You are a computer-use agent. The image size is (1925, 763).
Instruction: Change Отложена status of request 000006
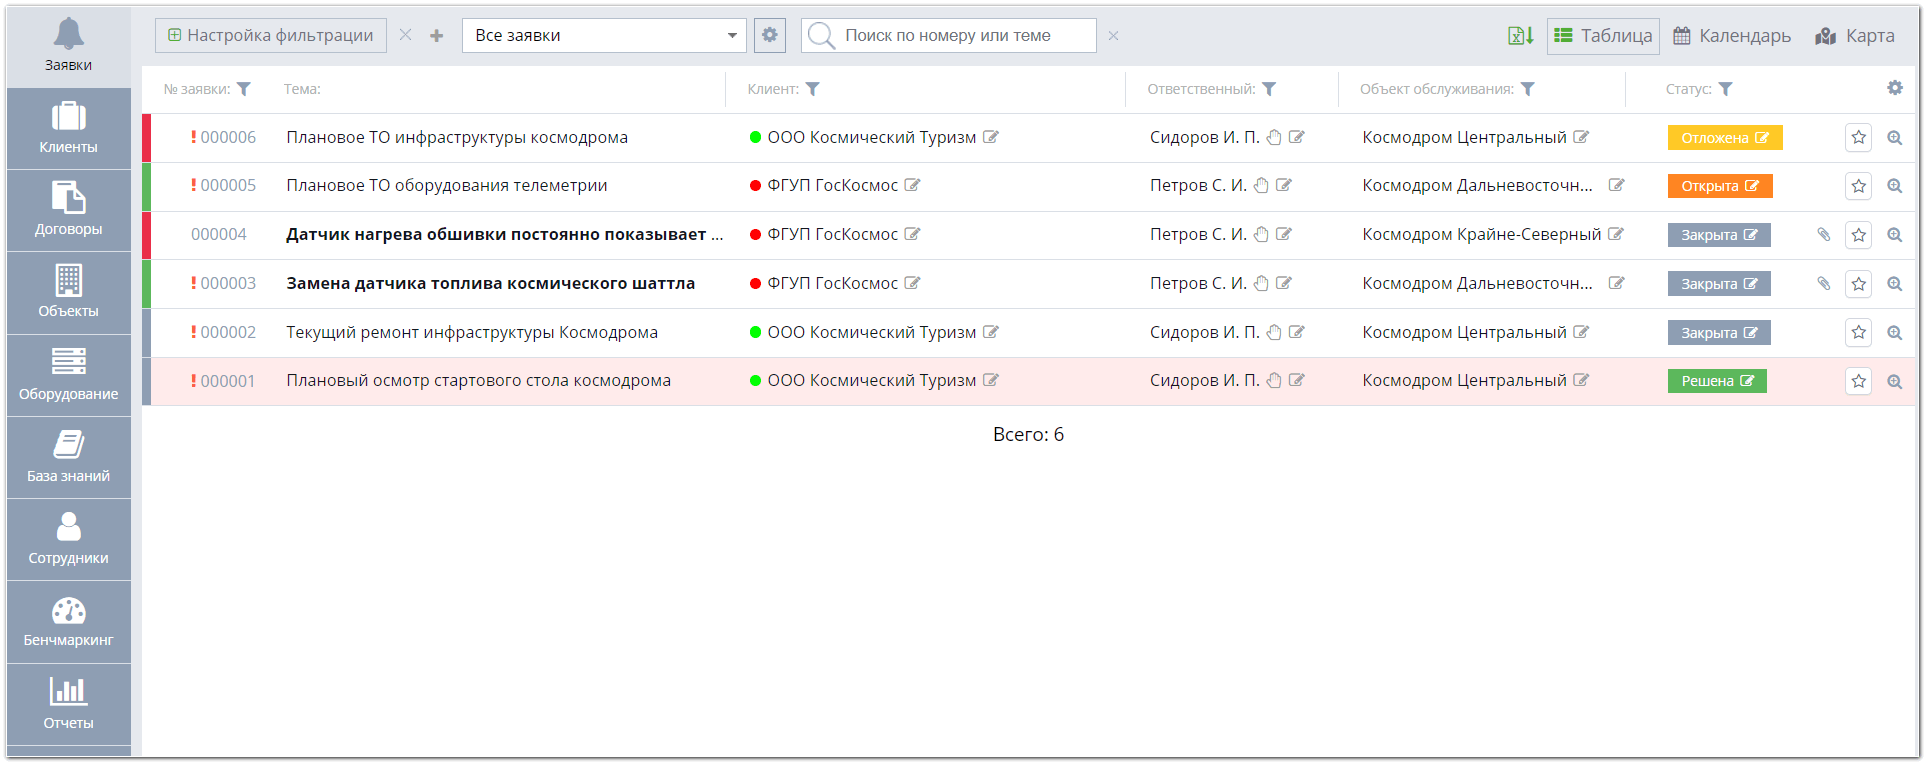tap(1725, 138)
